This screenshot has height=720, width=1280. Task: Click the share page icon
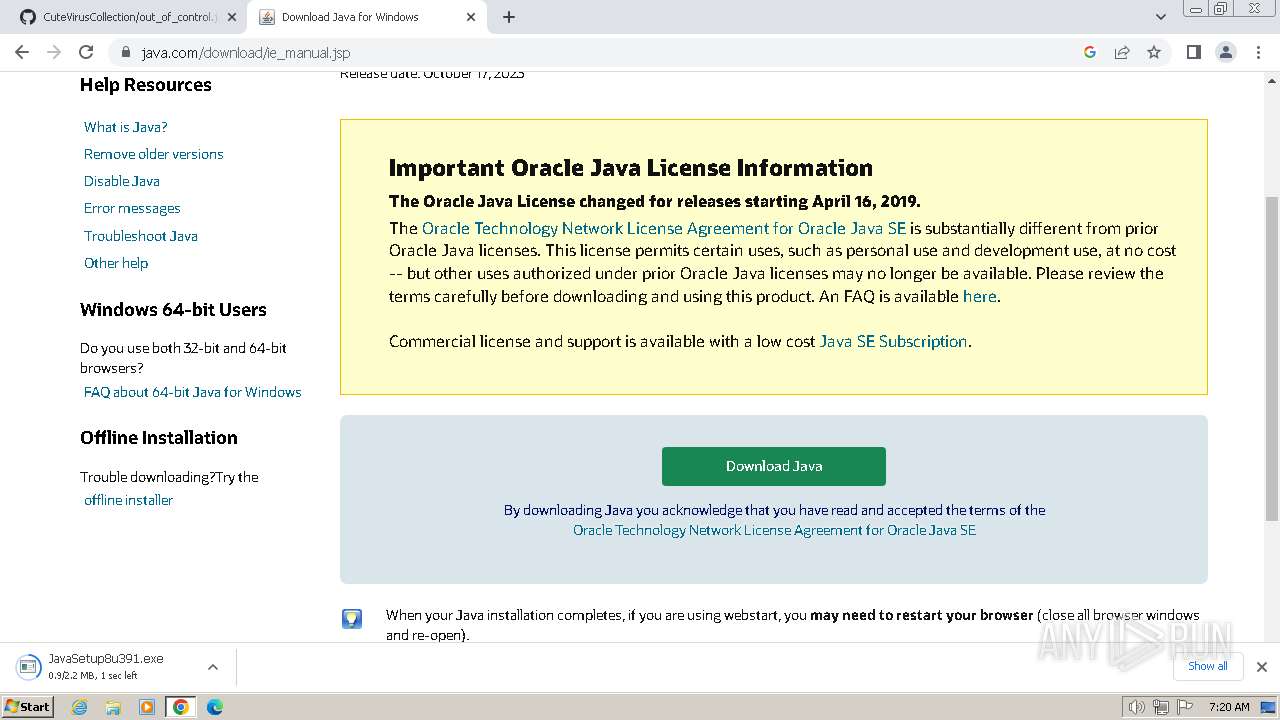tap(1122, 52)
